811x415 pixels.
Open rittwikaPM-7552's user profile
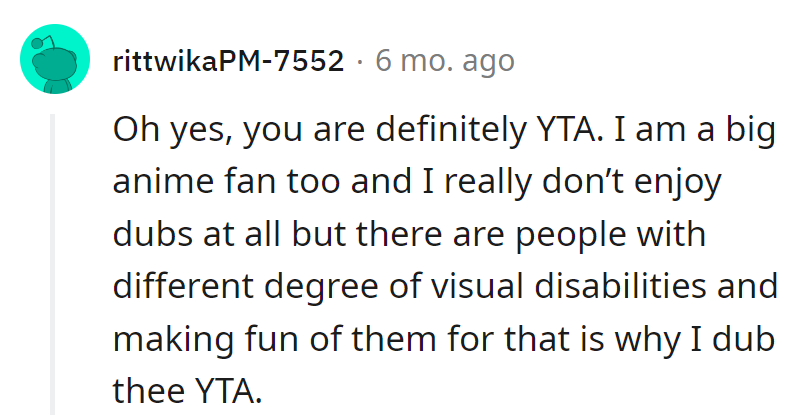[x=228, y=62]
